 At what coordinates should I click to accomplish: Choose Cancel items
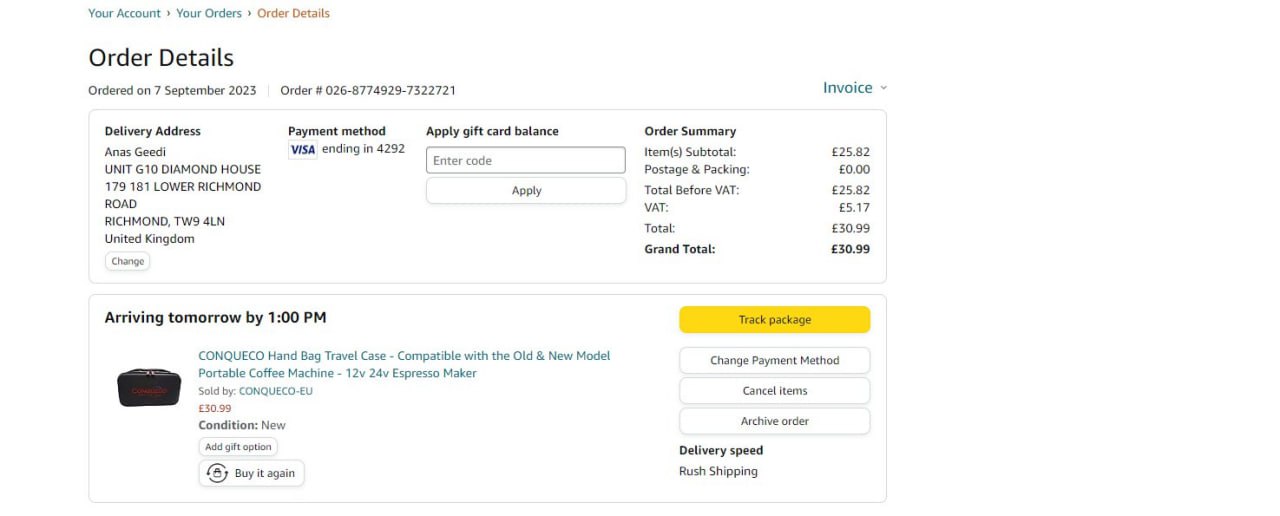point(774,391)
